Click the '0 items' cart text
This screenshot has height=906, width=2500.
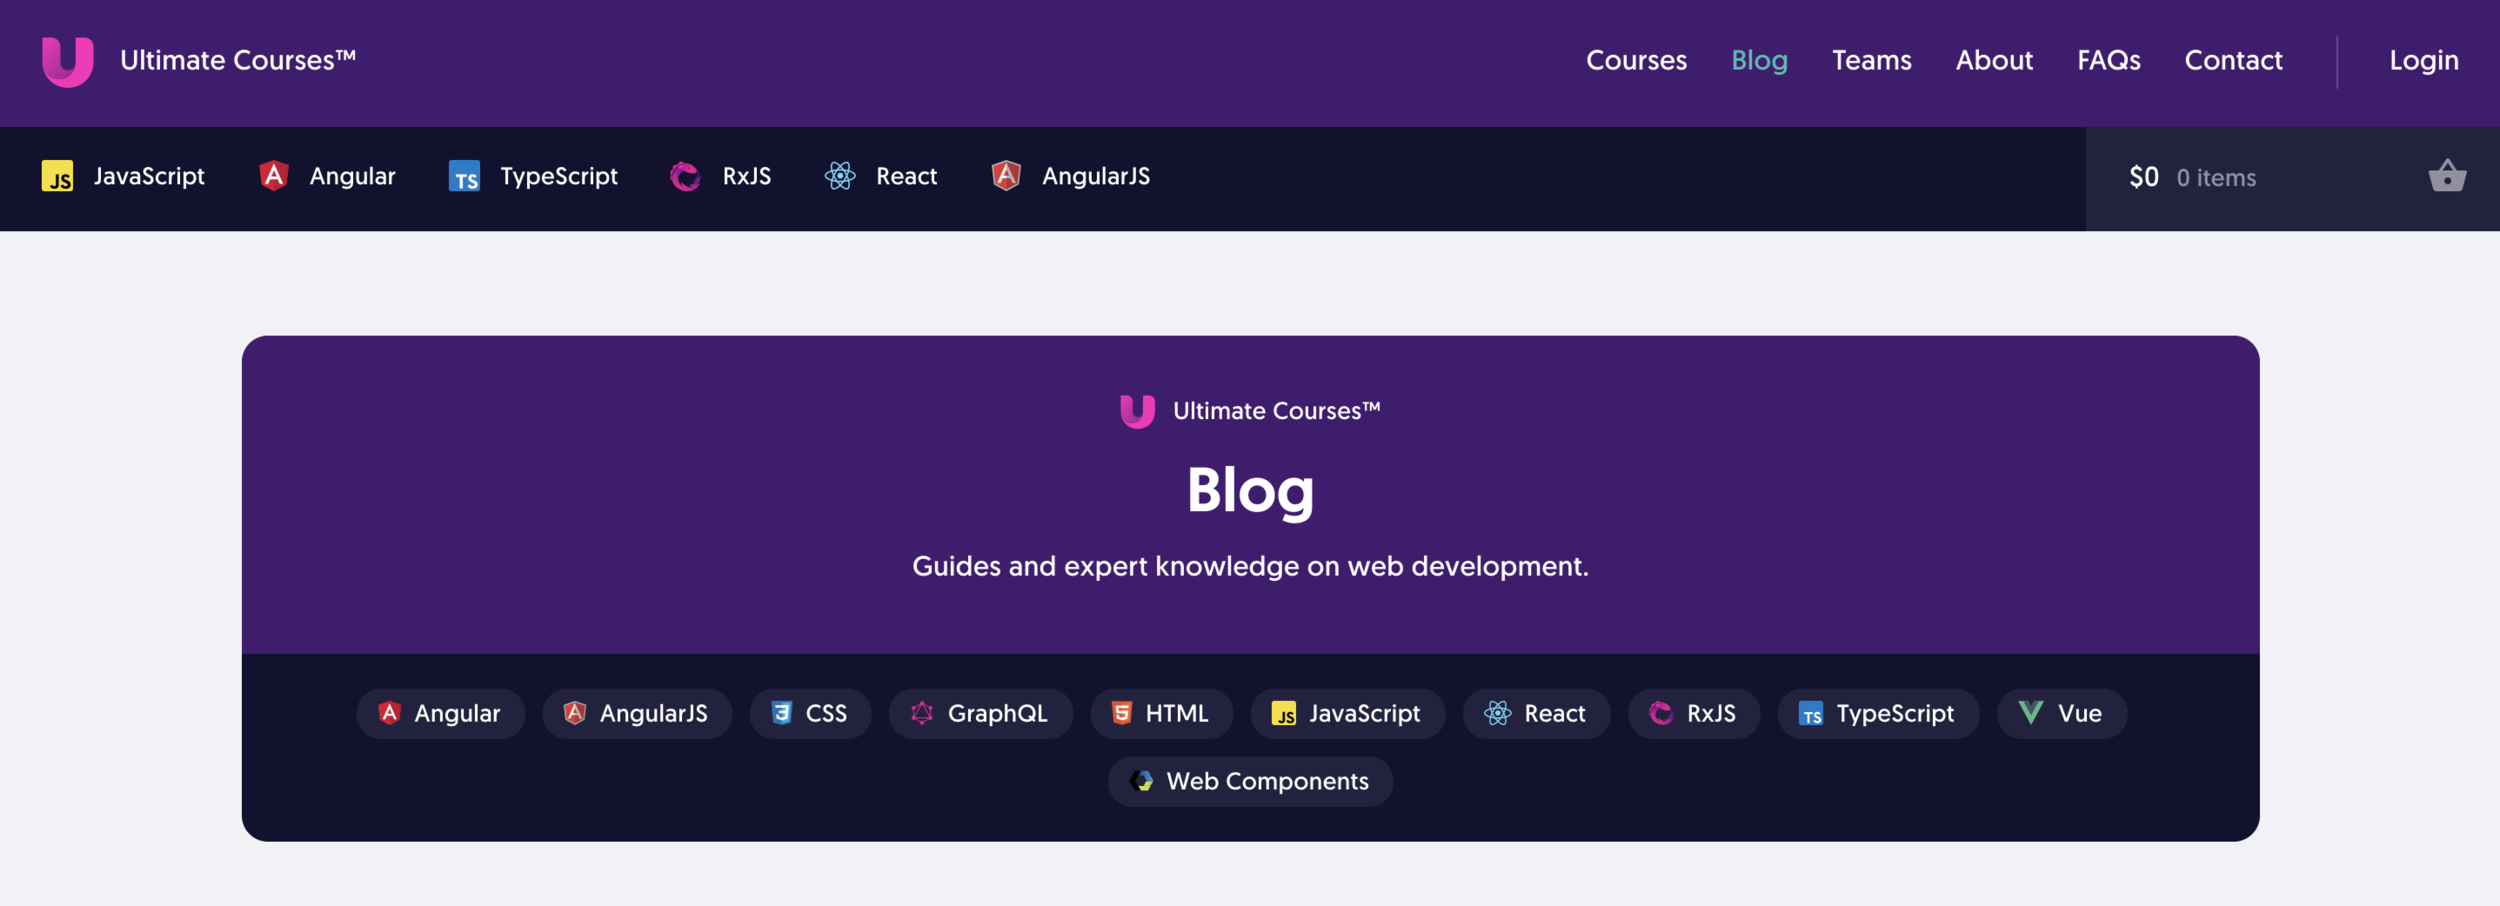(x=2216, y=178)
